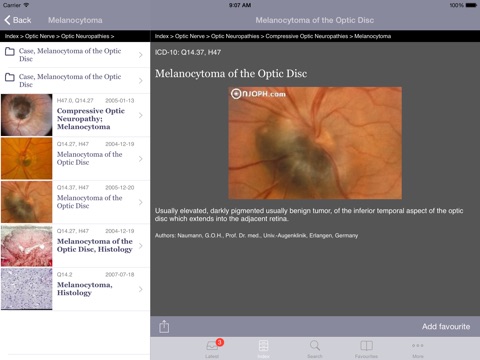
Task: Click 'Melanocytoma' at end of right breadcrumb
Action: [372, 36]
